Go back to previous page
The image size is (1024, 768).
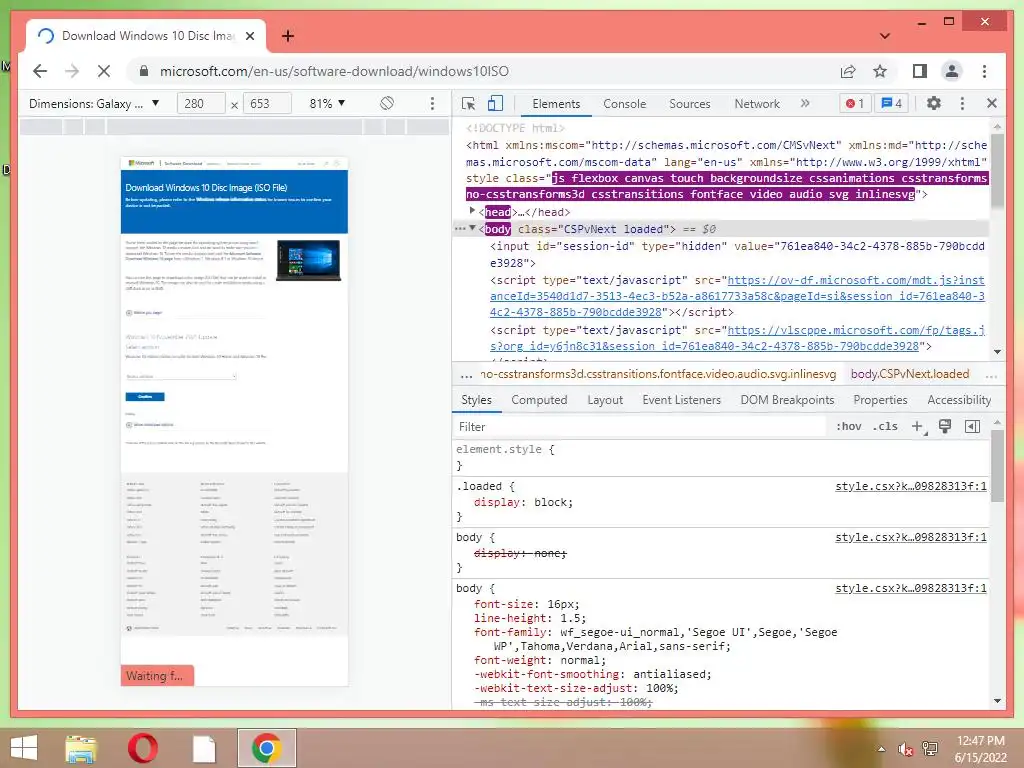coord(40,71)
